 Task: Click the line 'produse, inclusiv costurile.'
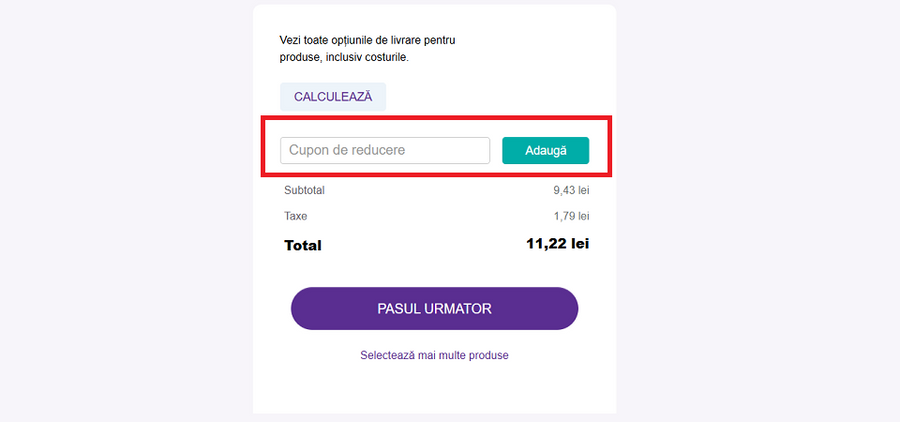point(345,57)
